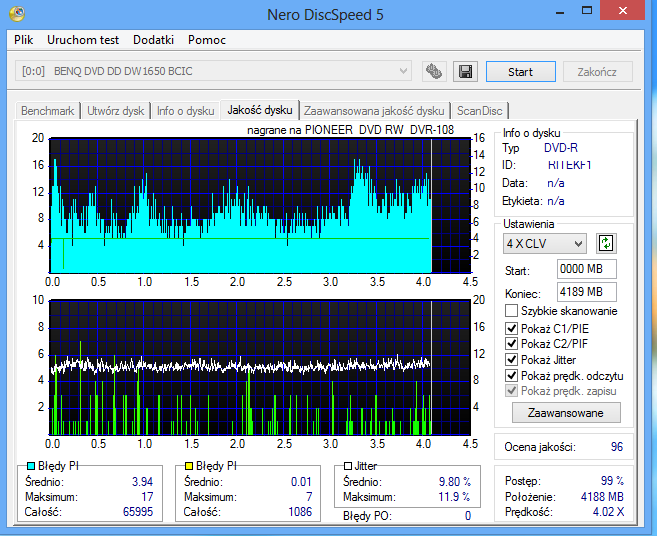The height and width of the screenshot is (536, 657).
Task: Click the yellow Błędy PI swatch
Action: click(x=189, y=466)
